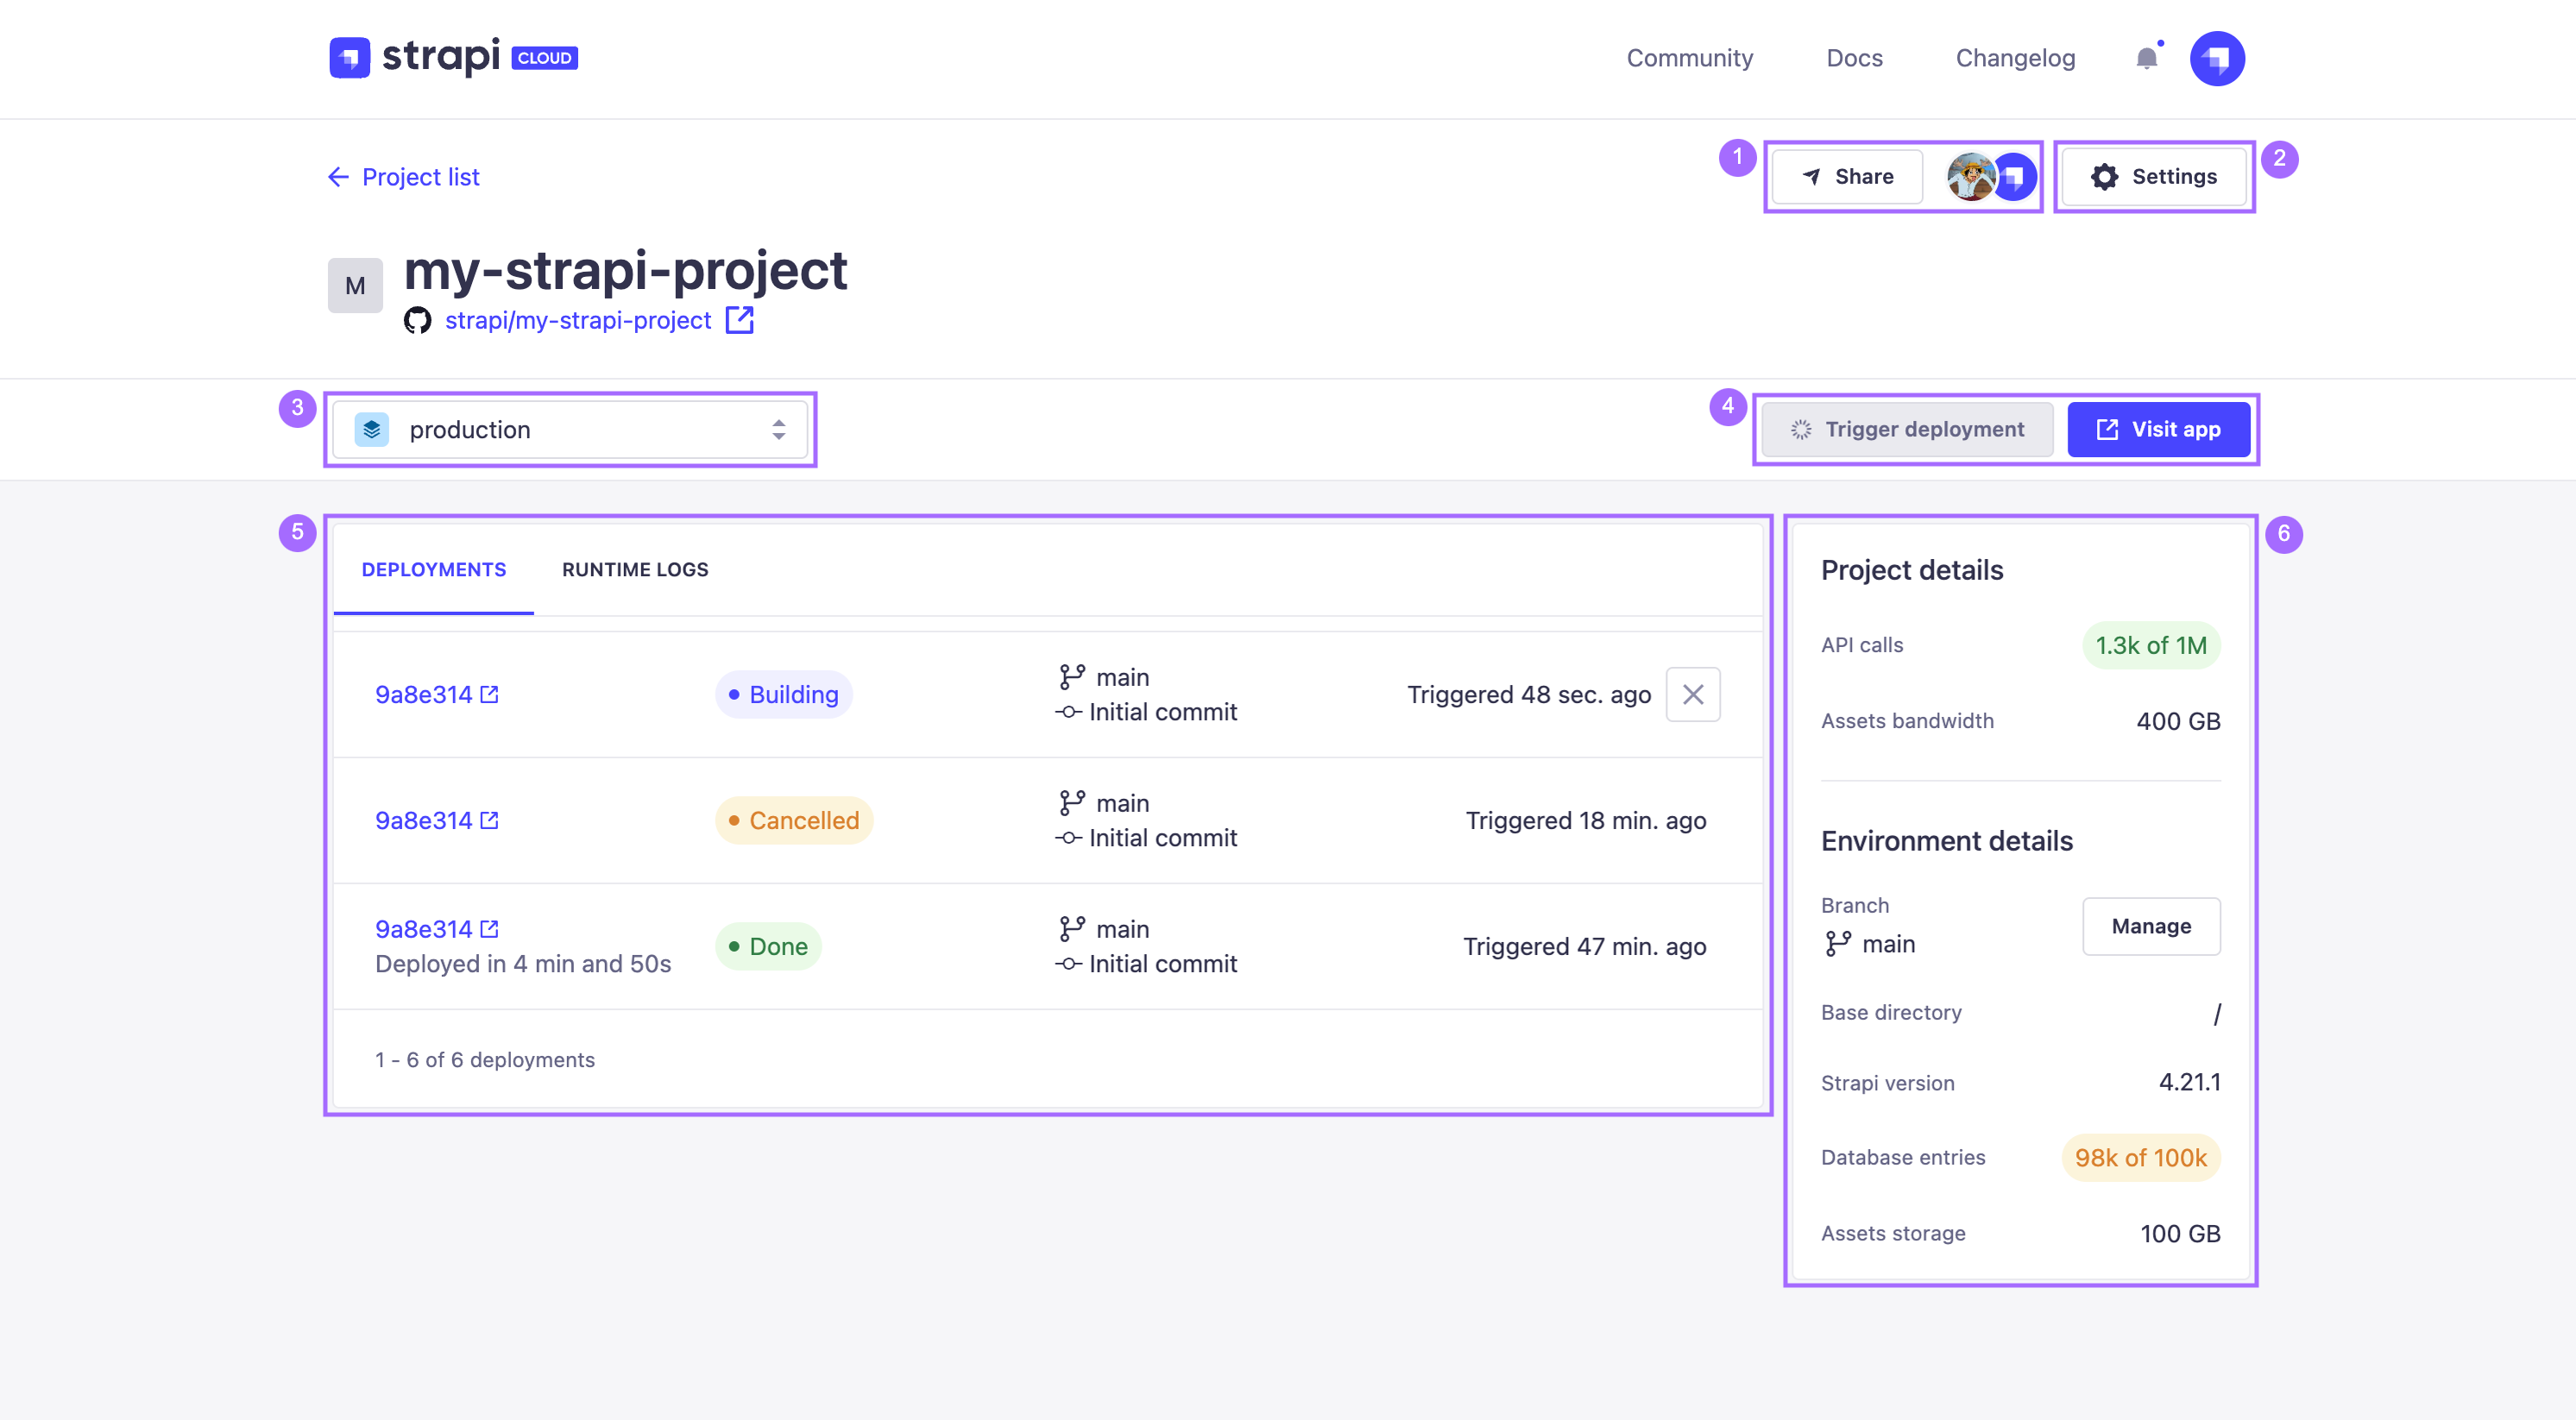Click the 1.3k of 1M API calls badge
This screenshot has width=2576, height=1420.
click(x=2150, y=645)
